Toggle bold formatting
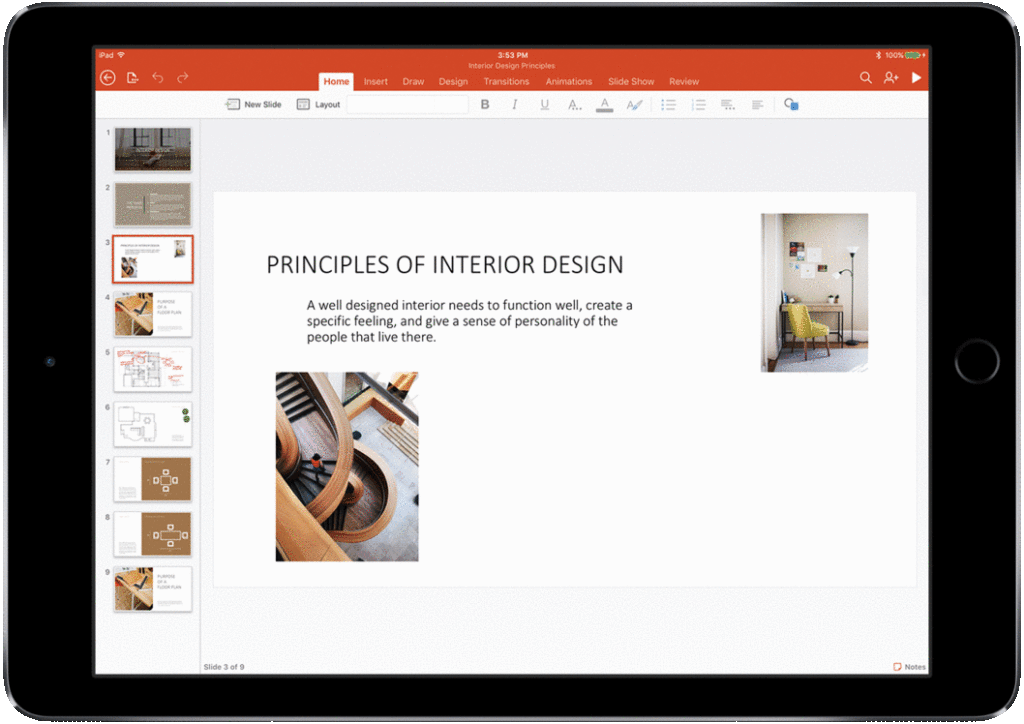Image resolution: width=1024 pixels, height=724 pixels. tap(485, 104)
